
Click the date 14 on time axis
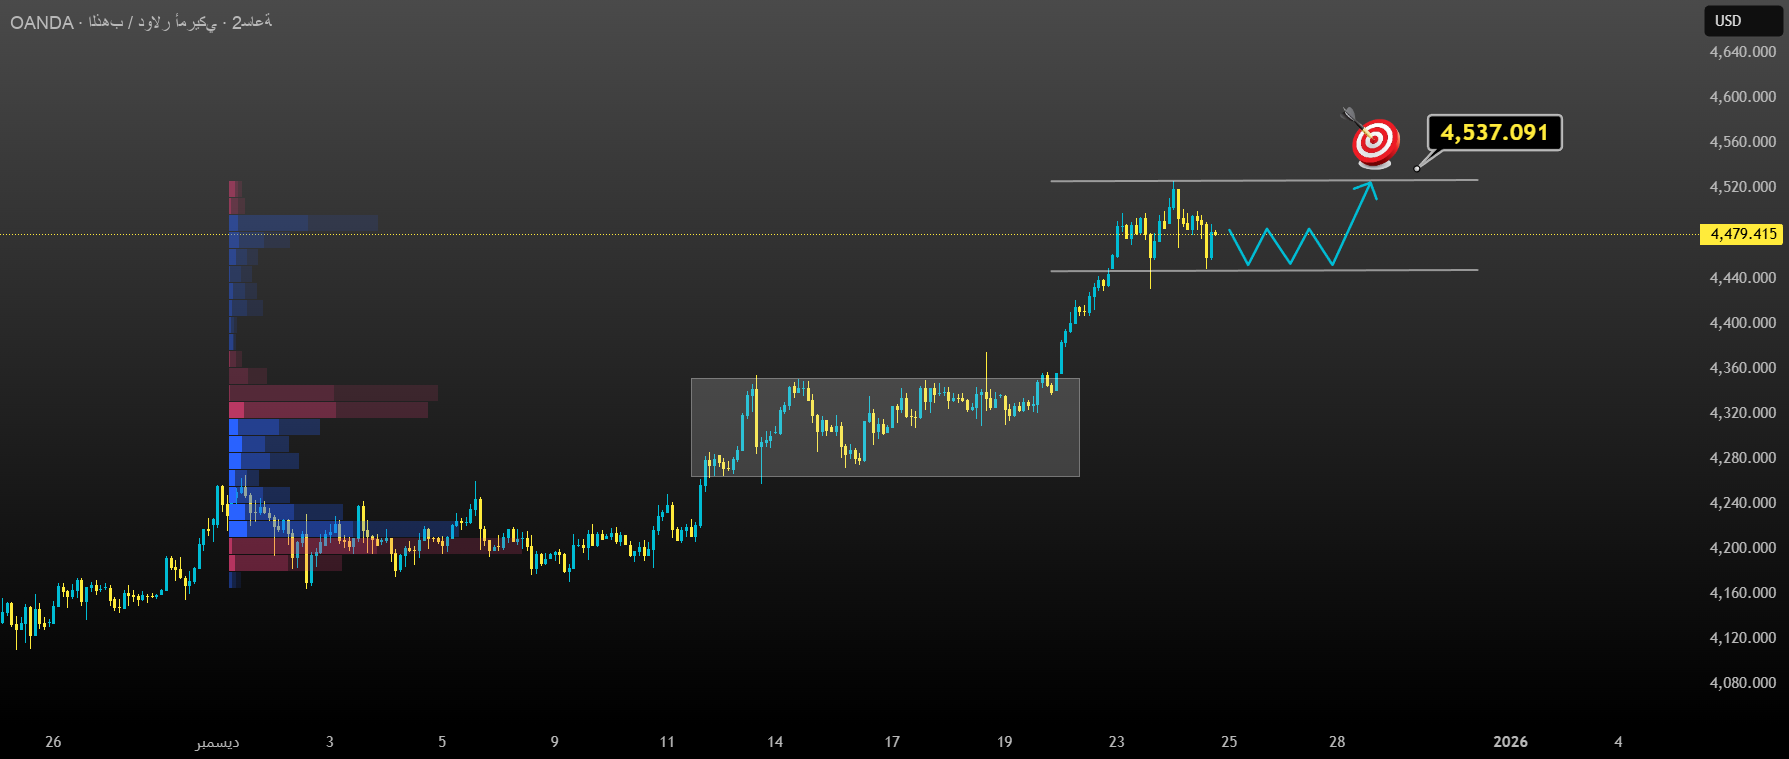coord(775,742)
